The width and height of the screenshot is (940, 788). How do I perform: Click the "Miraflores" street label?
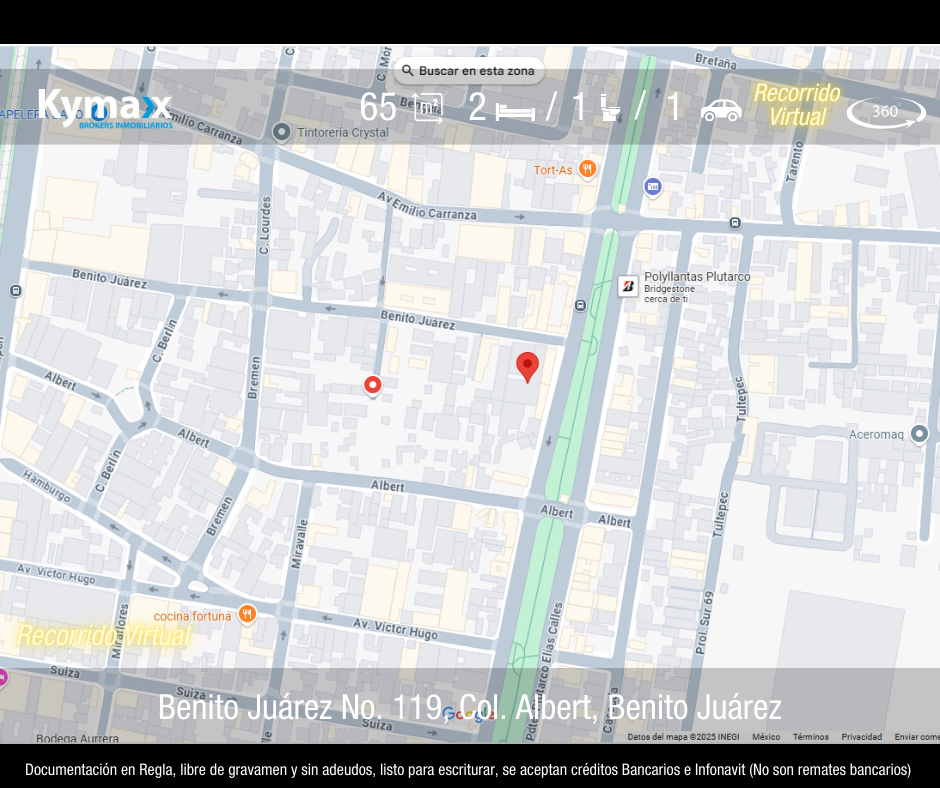pos(119,631)
